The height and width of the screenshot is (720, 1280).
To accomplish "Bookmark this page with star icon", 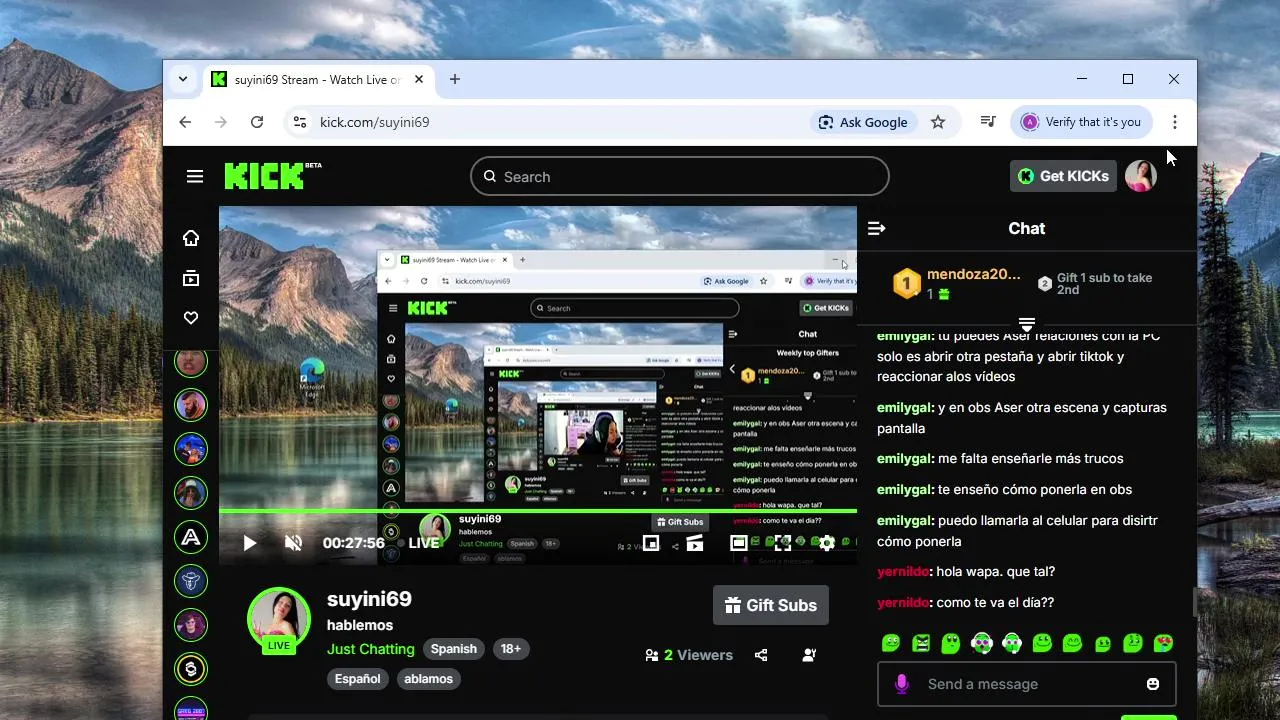I will coord(938,122).
